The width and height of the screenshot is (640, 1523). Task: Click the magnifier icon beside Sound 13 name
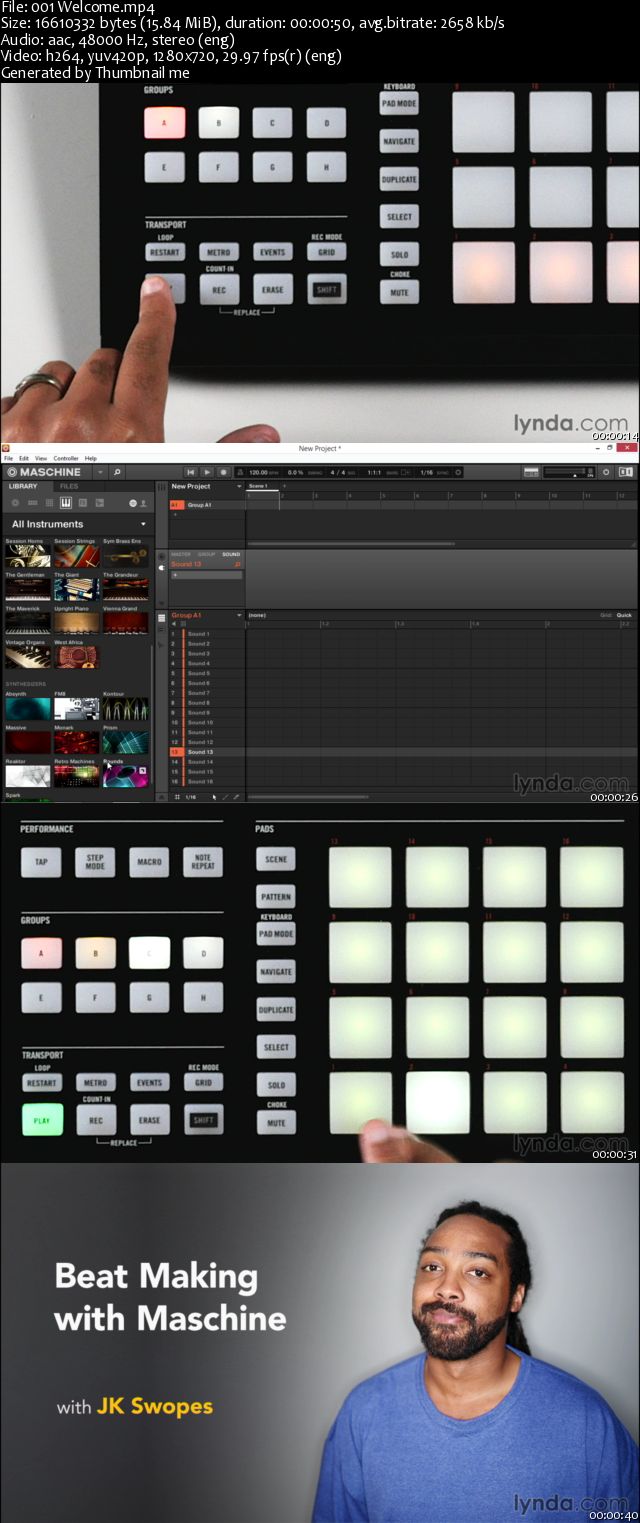237,564
